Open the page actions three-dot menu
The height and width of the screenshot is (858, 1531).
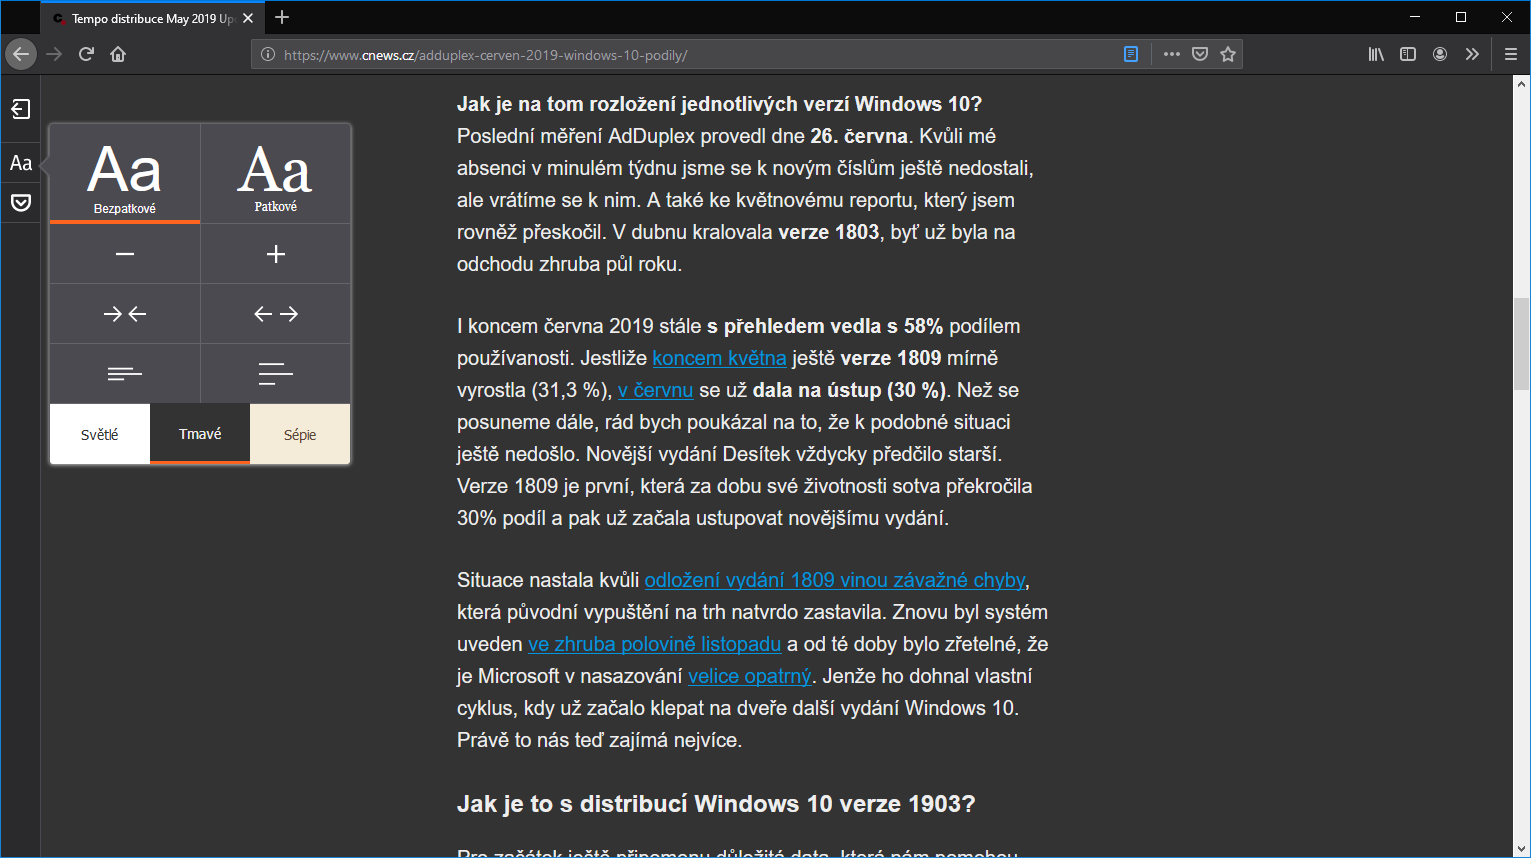(x=1172, y=54)
